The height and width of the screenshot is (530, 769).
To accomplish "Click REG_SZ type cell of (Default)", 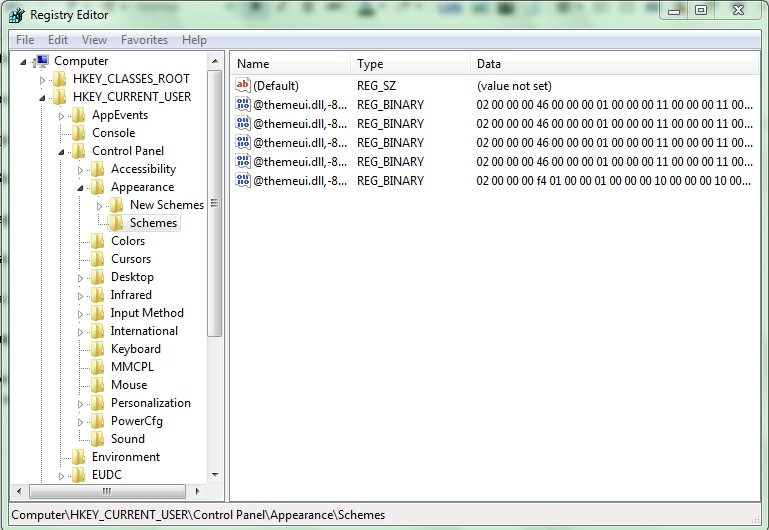I will point(376,86).
